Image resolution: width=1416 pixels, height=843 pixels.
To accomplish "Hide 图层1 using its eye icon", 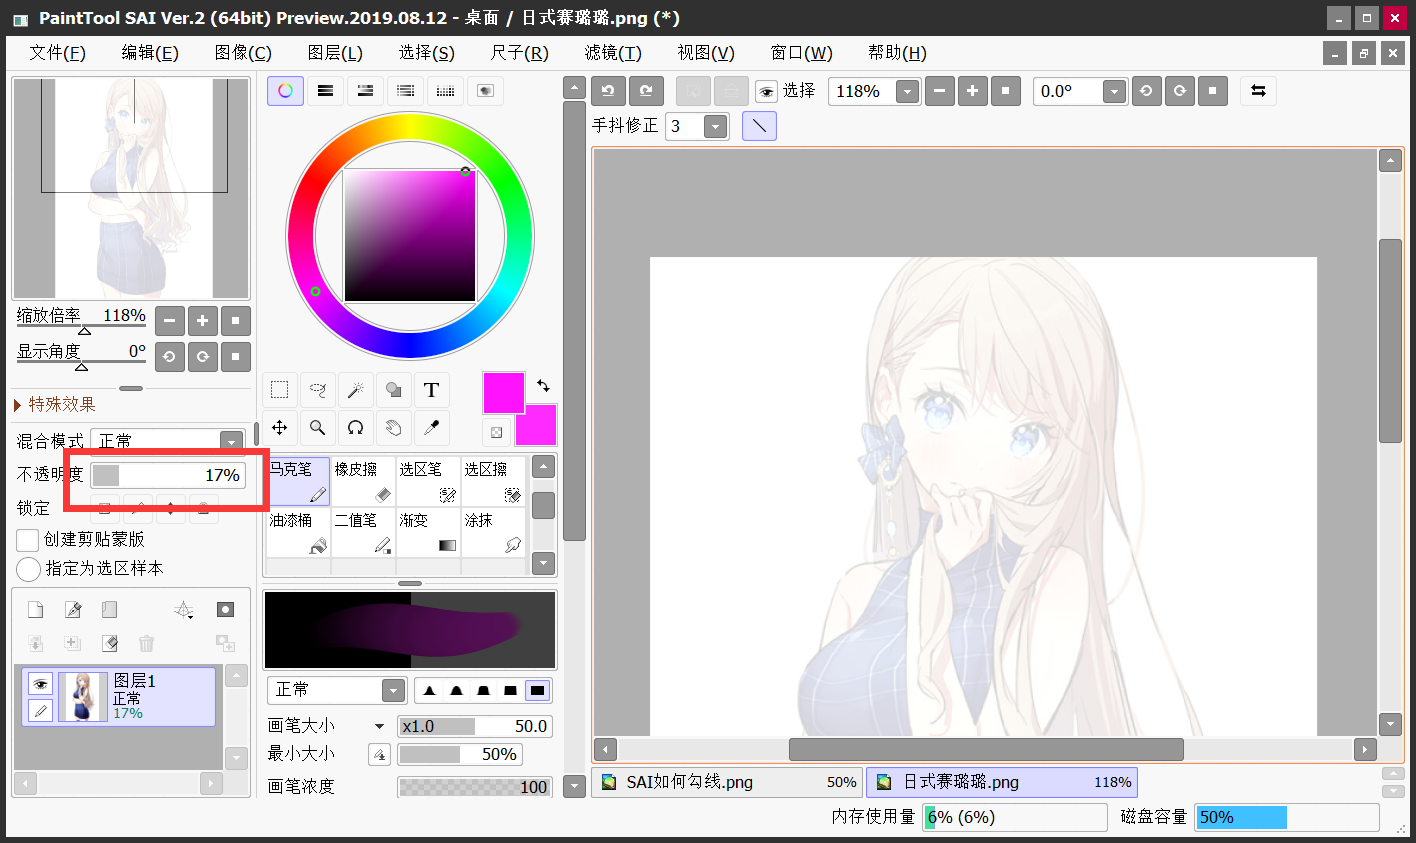I will click(40, 684).
